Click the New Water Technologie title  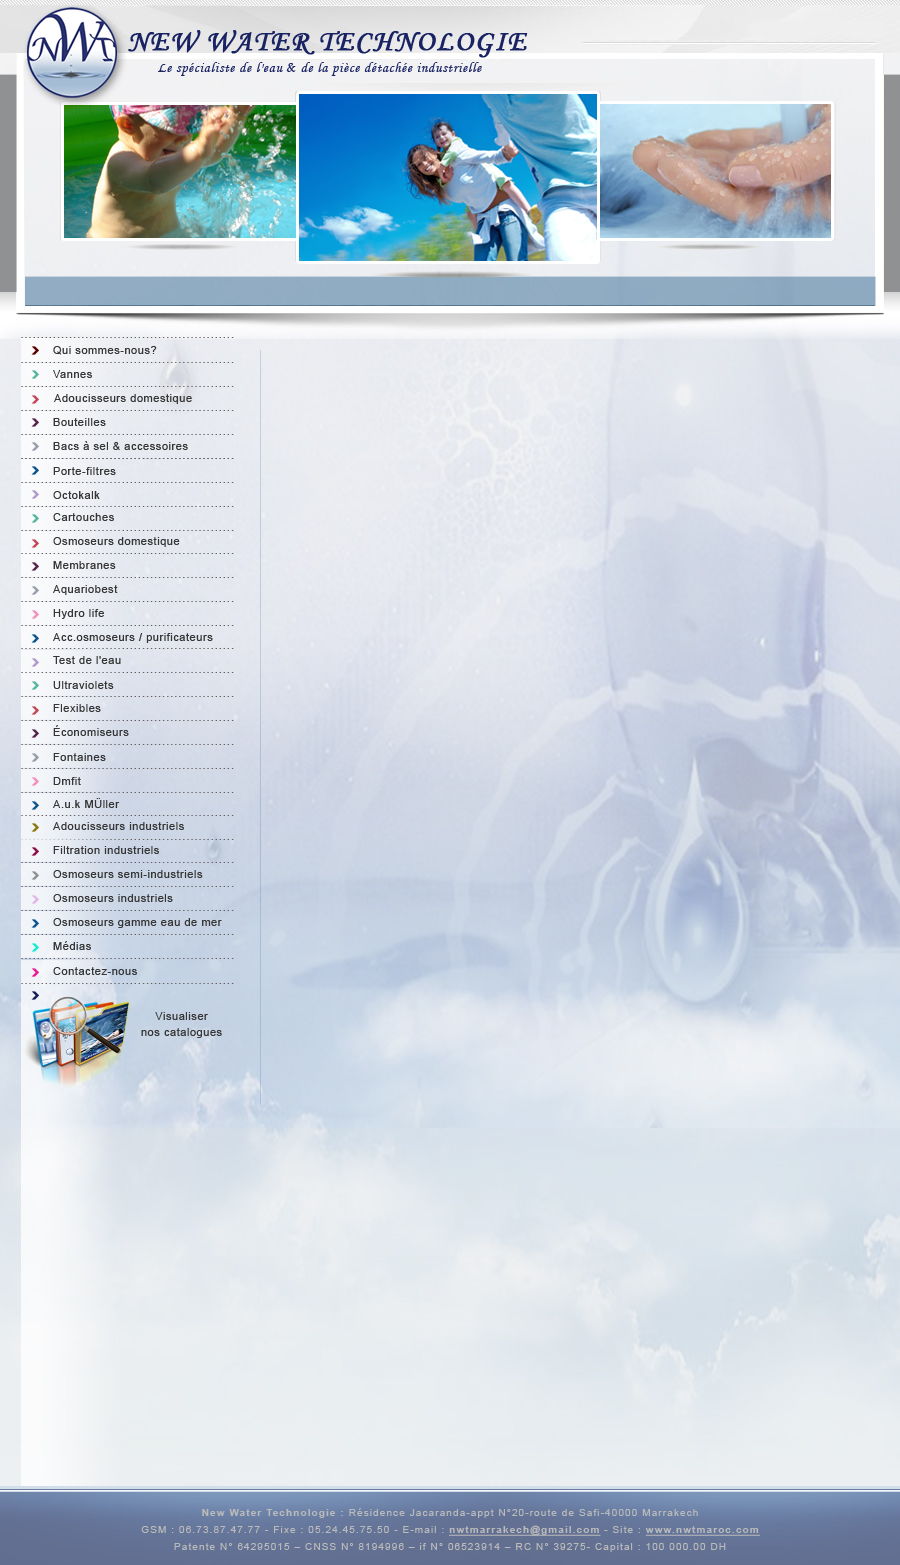point(328,42)
